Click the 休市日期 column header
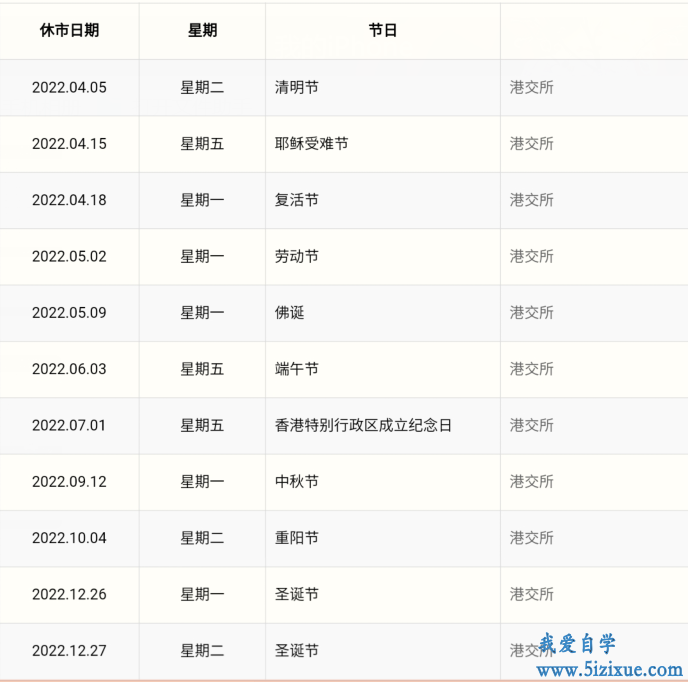The width and height of the screenshot is (688, 682). pos(69,30)
